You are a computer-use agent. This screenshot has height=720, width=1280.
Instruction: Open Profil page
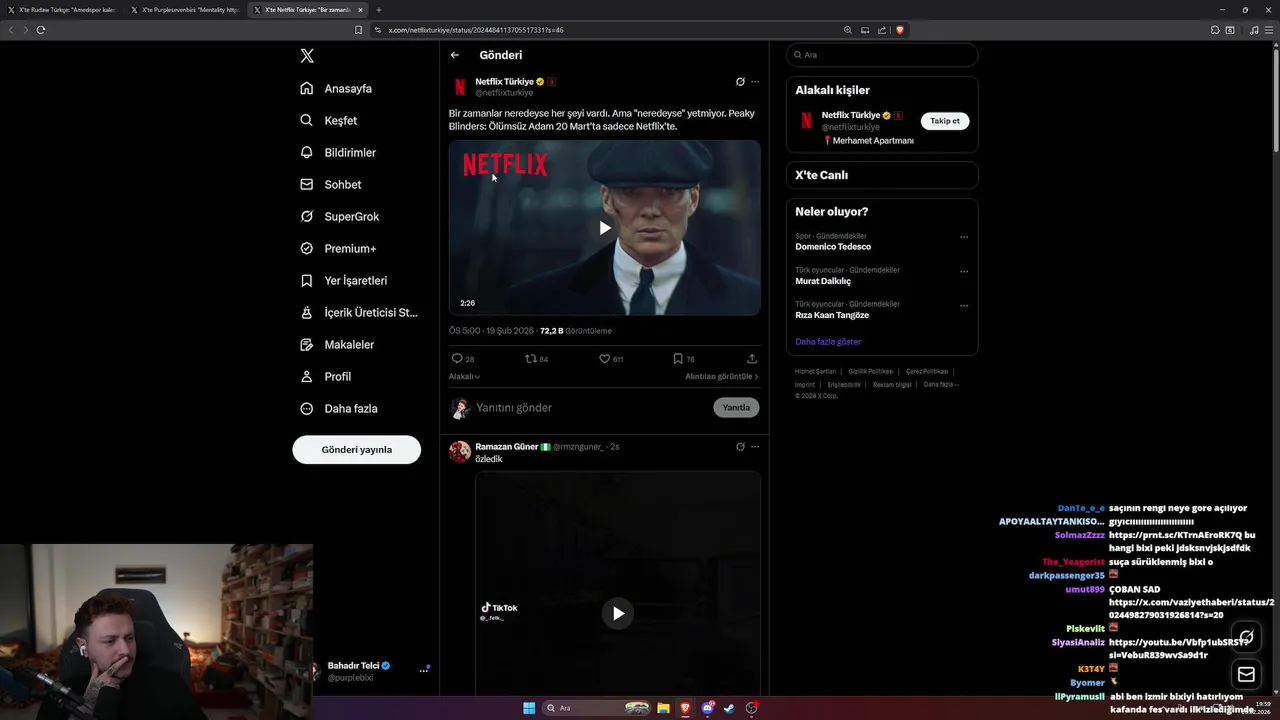click(x=325, y=376)
